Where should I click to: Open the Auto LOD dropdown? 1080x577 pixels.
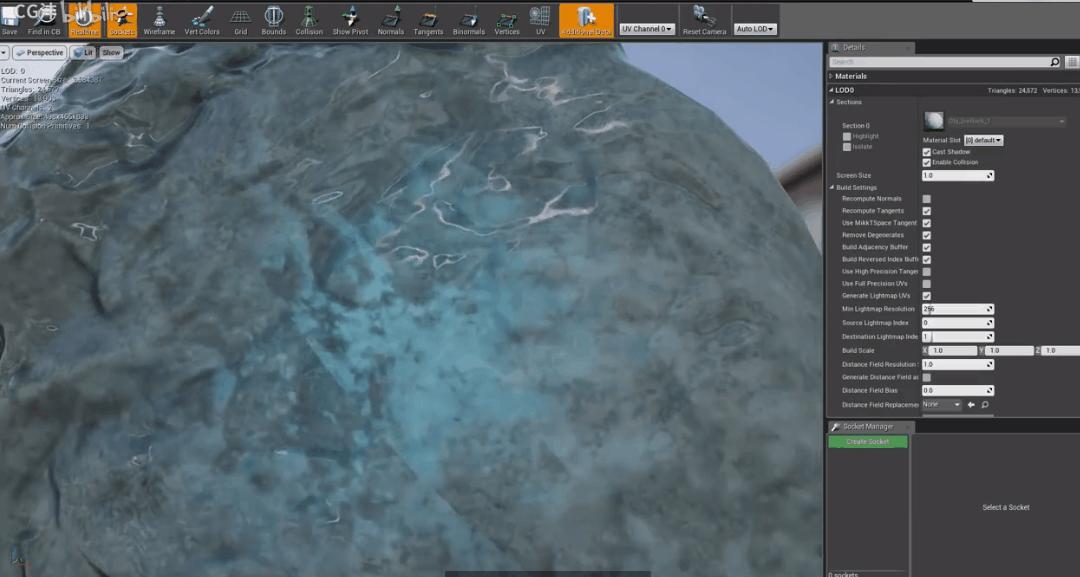756,29
